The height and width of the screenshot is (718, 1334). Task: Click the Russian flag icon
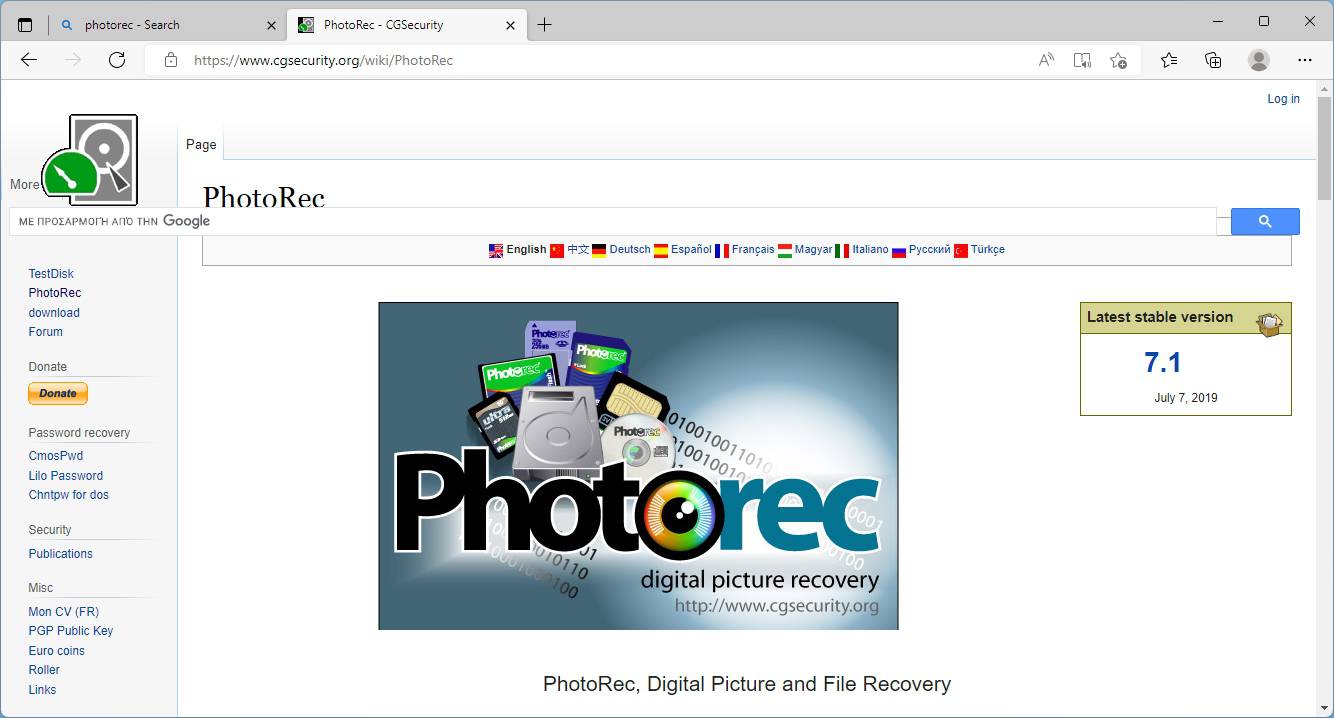(899, 251)
